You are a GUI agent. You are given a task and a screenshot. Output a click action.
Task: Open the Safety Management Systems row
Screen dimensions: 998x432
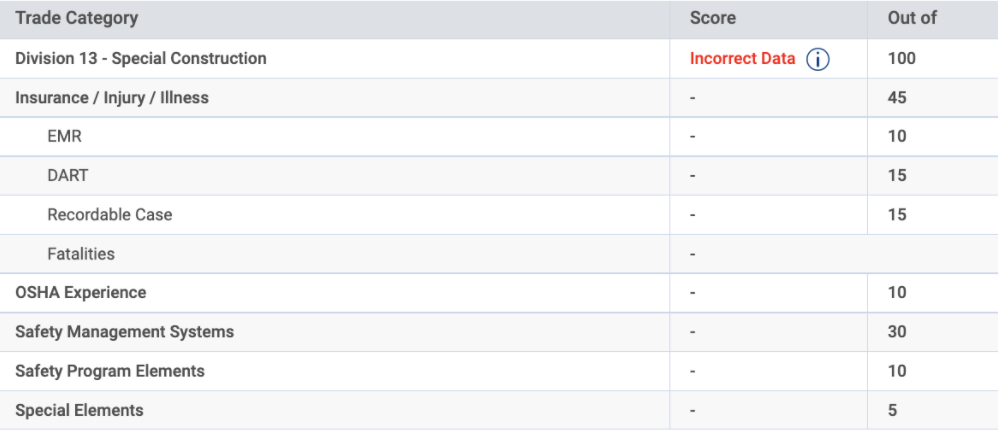tap(499, 332)
